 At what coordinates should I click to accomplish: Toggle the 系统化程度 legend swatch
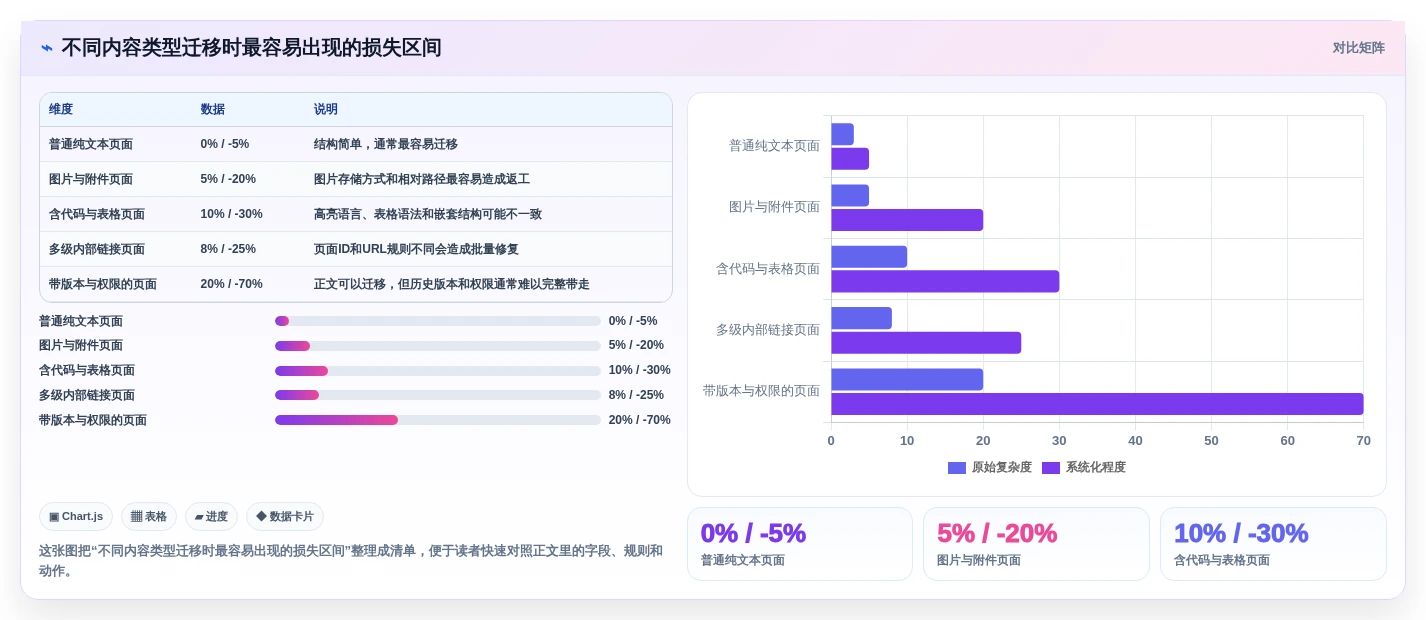(1051, 468)
